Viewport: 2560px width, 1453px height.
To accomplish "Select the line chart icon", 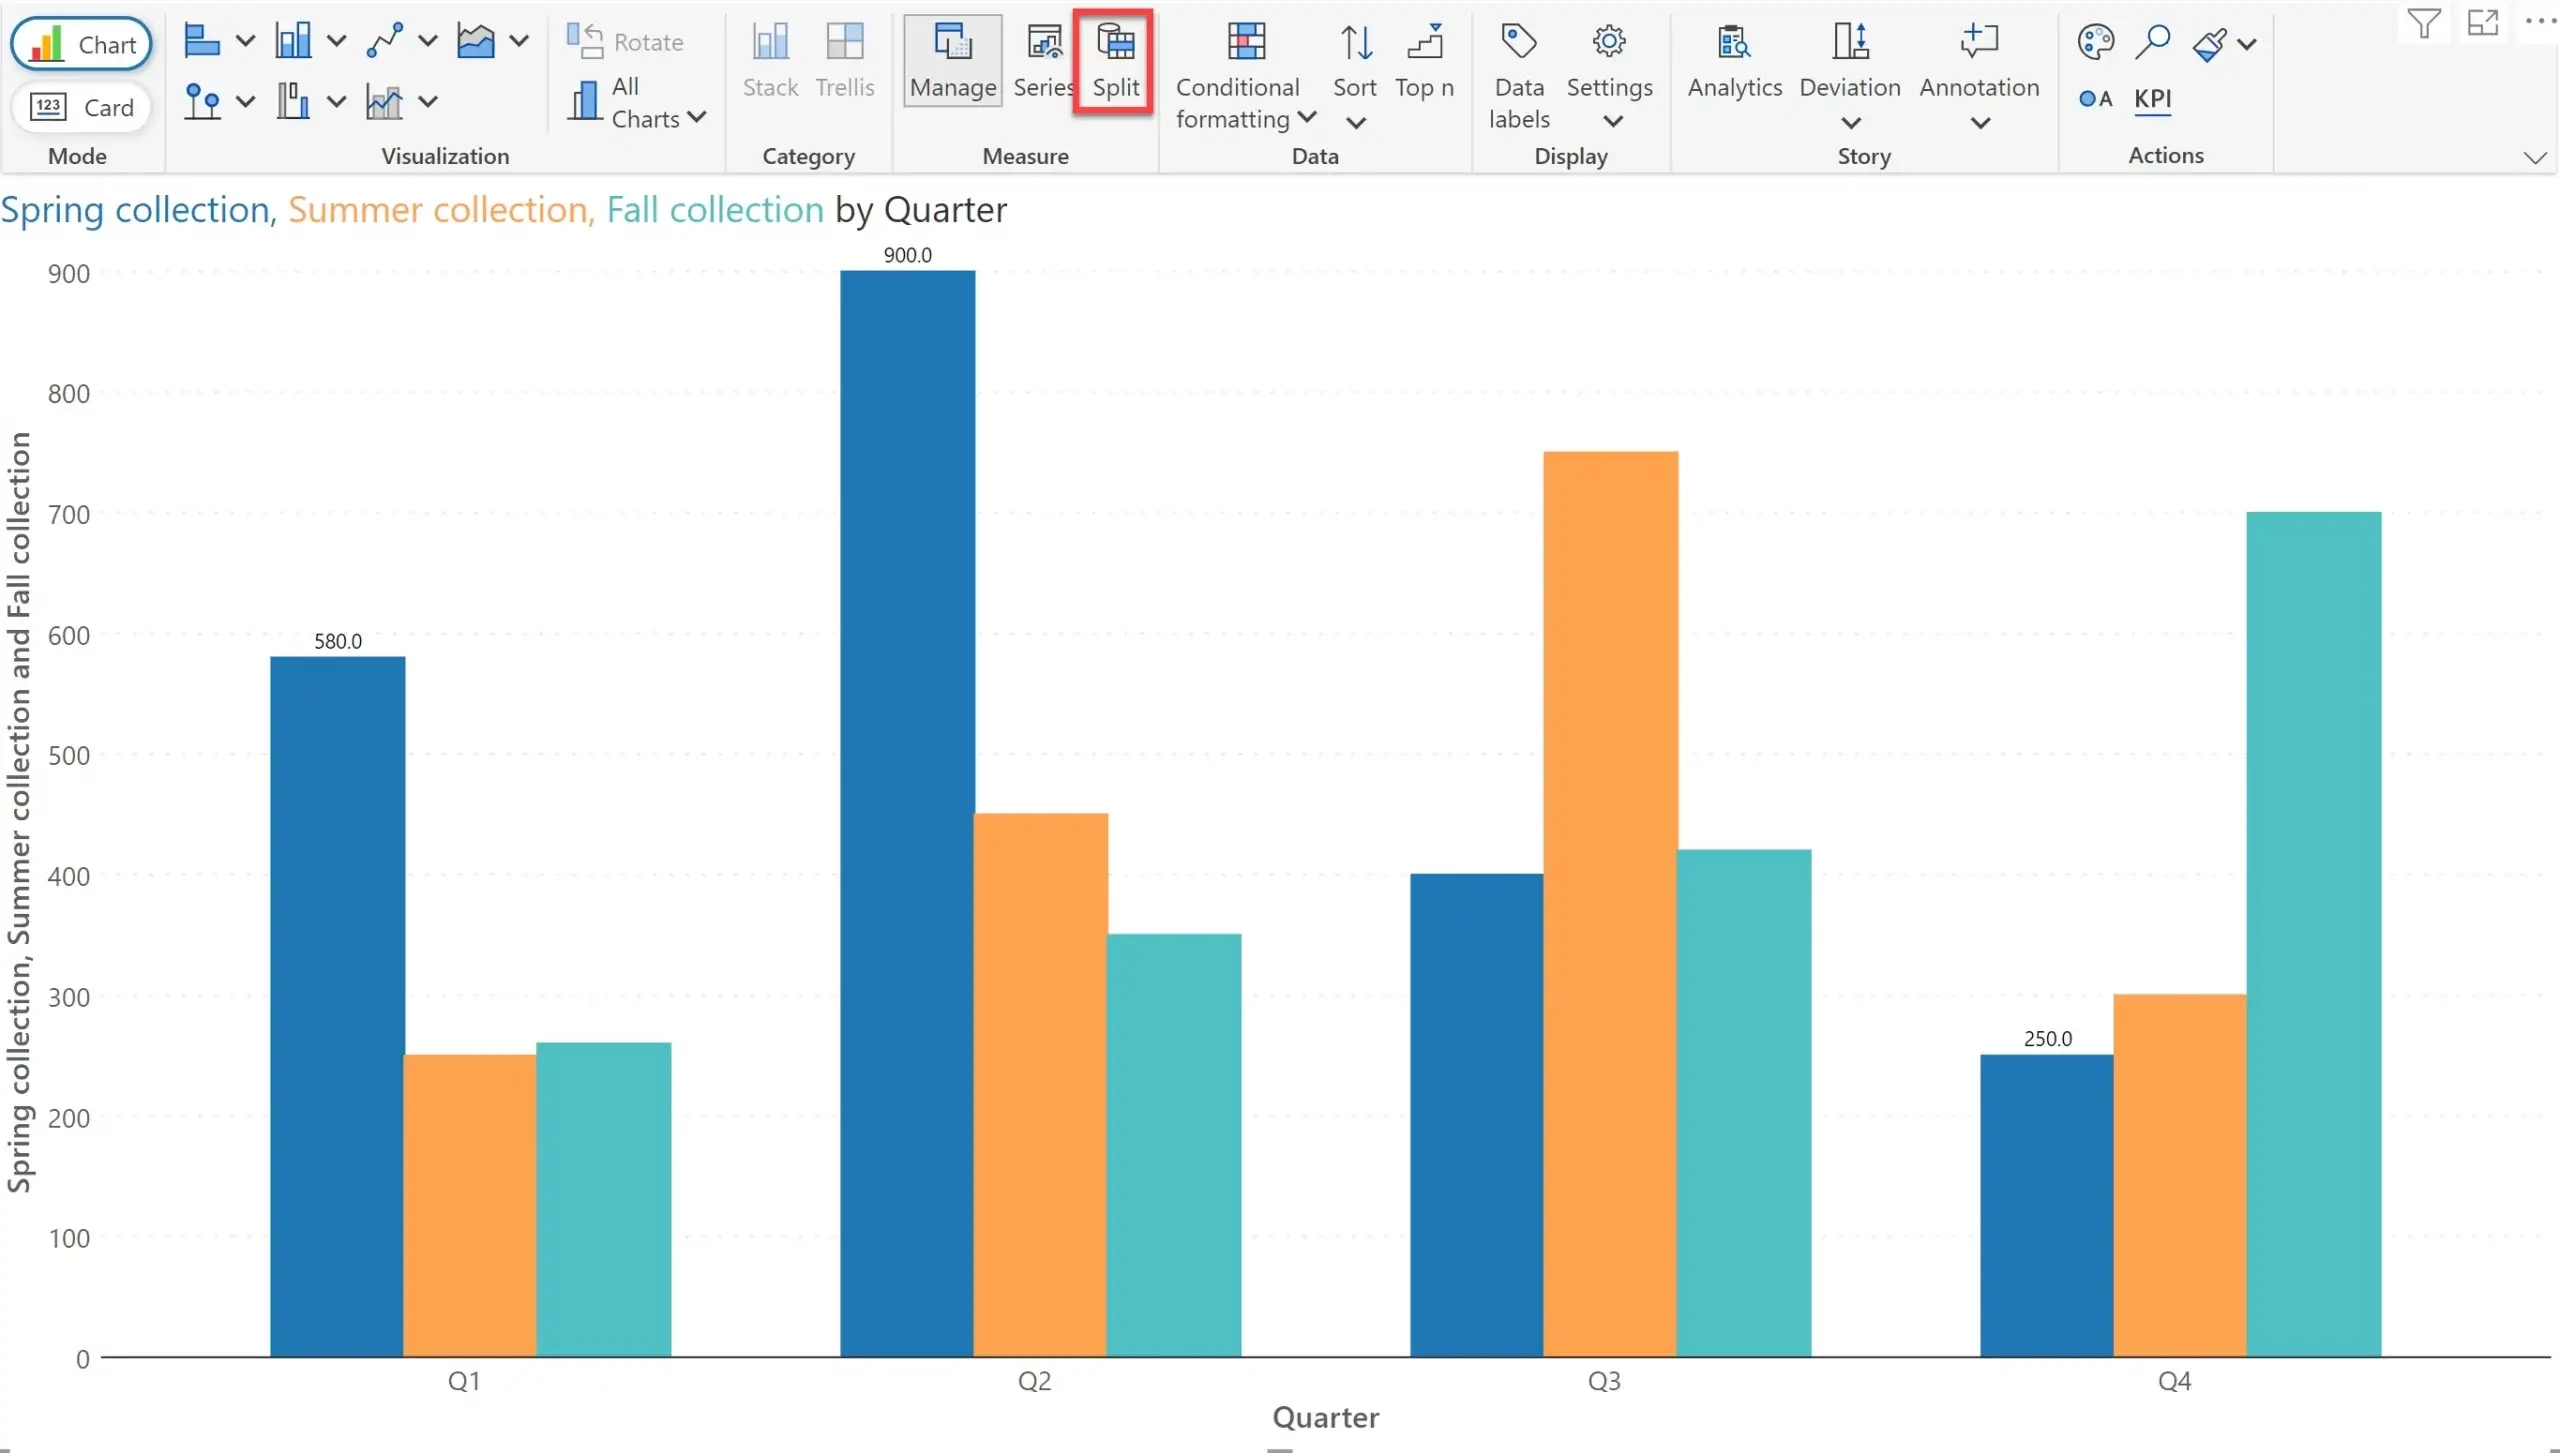I will (x=385, y=41).
